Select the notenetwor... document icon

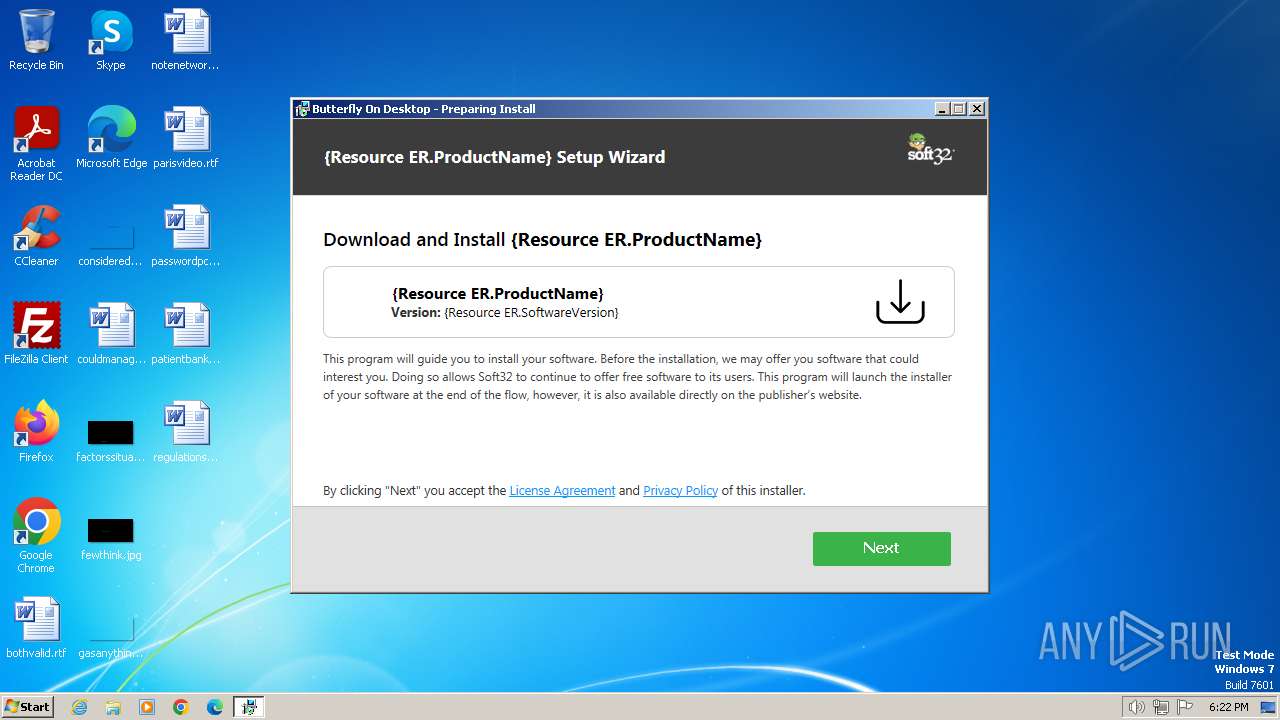(x=186, y=40)
